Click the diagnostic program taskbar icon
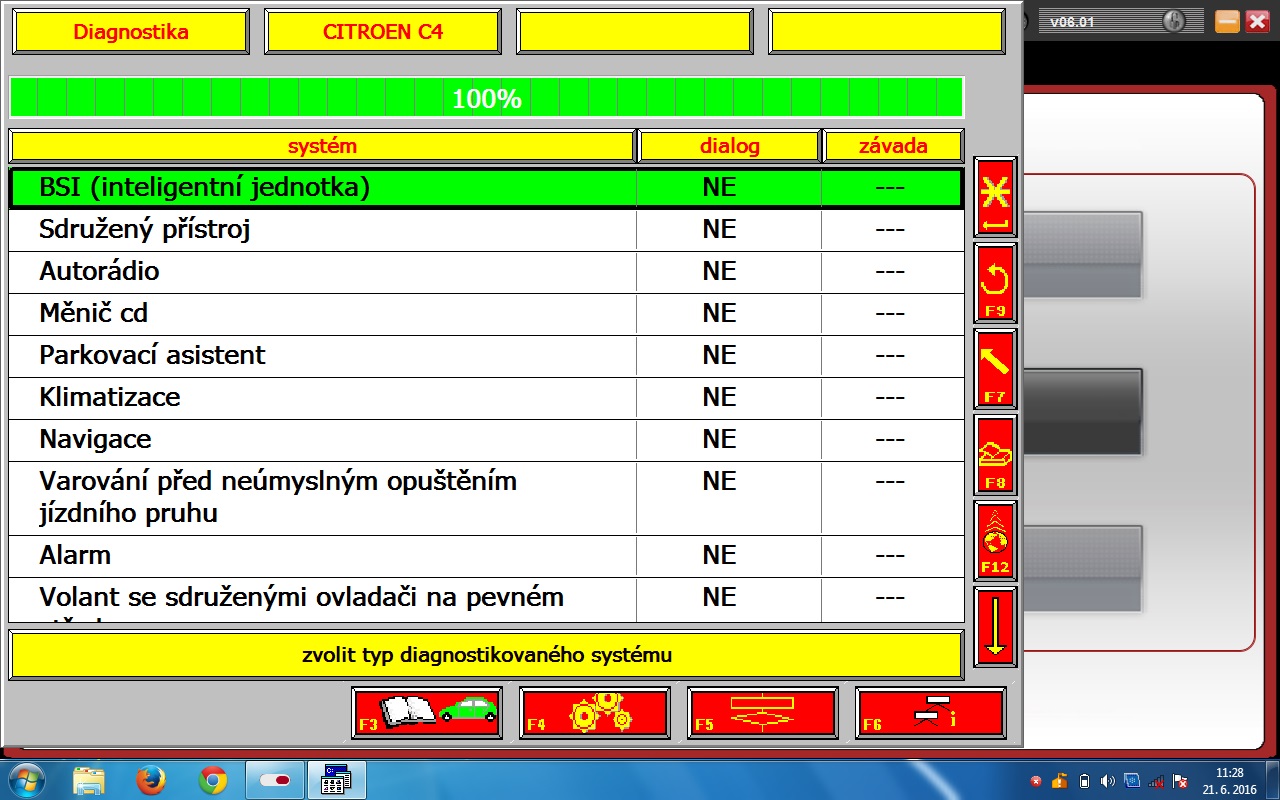The height and width of the screenshot is (800, 1280). click(x=335, y=780)
